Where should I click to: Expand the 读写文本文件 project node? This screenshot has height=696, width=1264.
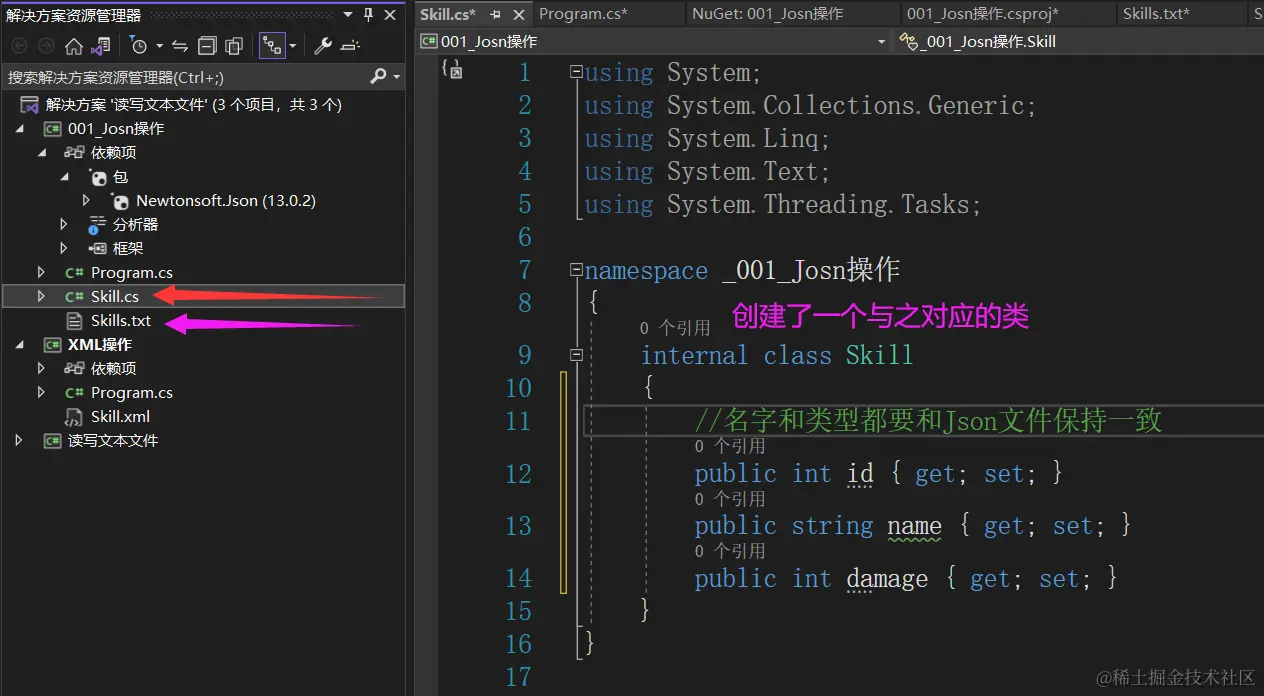click(18, 440)
